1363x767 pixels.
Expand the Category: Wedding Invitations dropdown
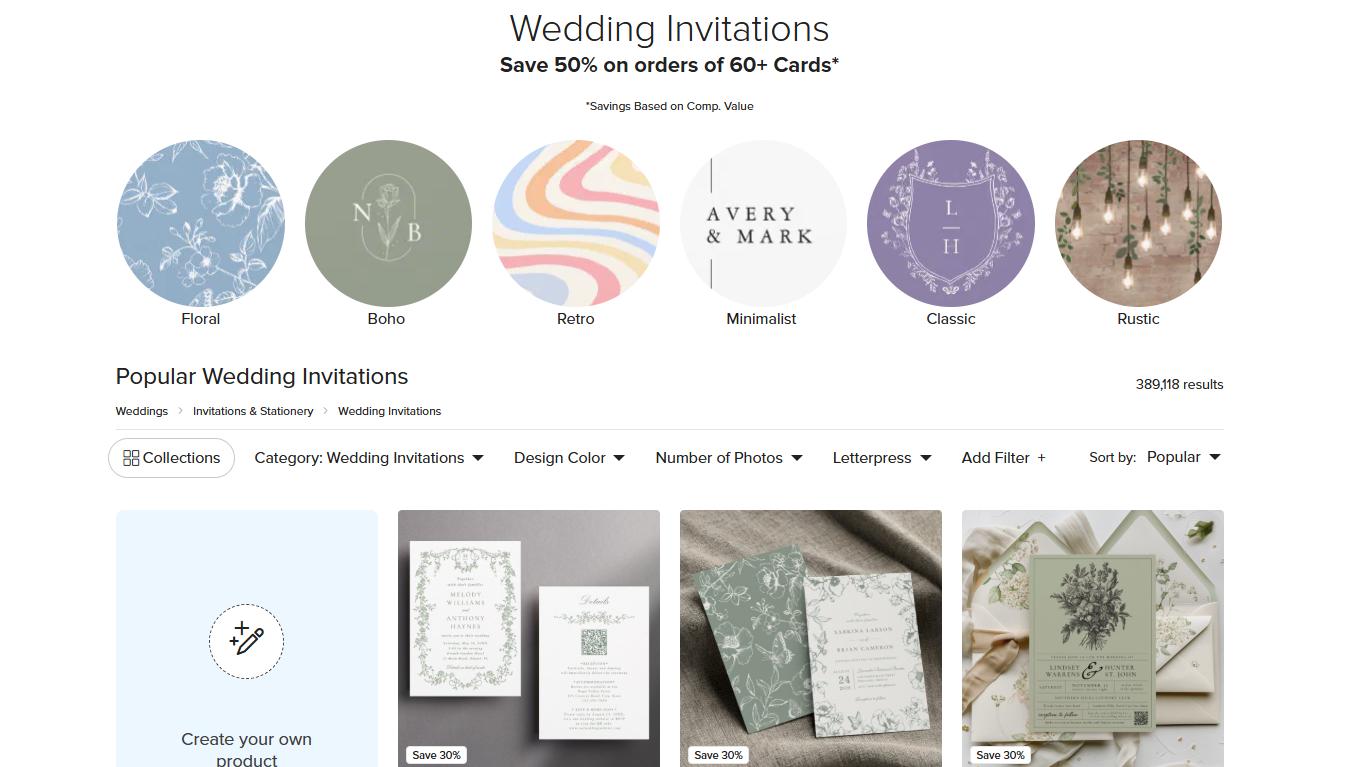tap(369, 458)
